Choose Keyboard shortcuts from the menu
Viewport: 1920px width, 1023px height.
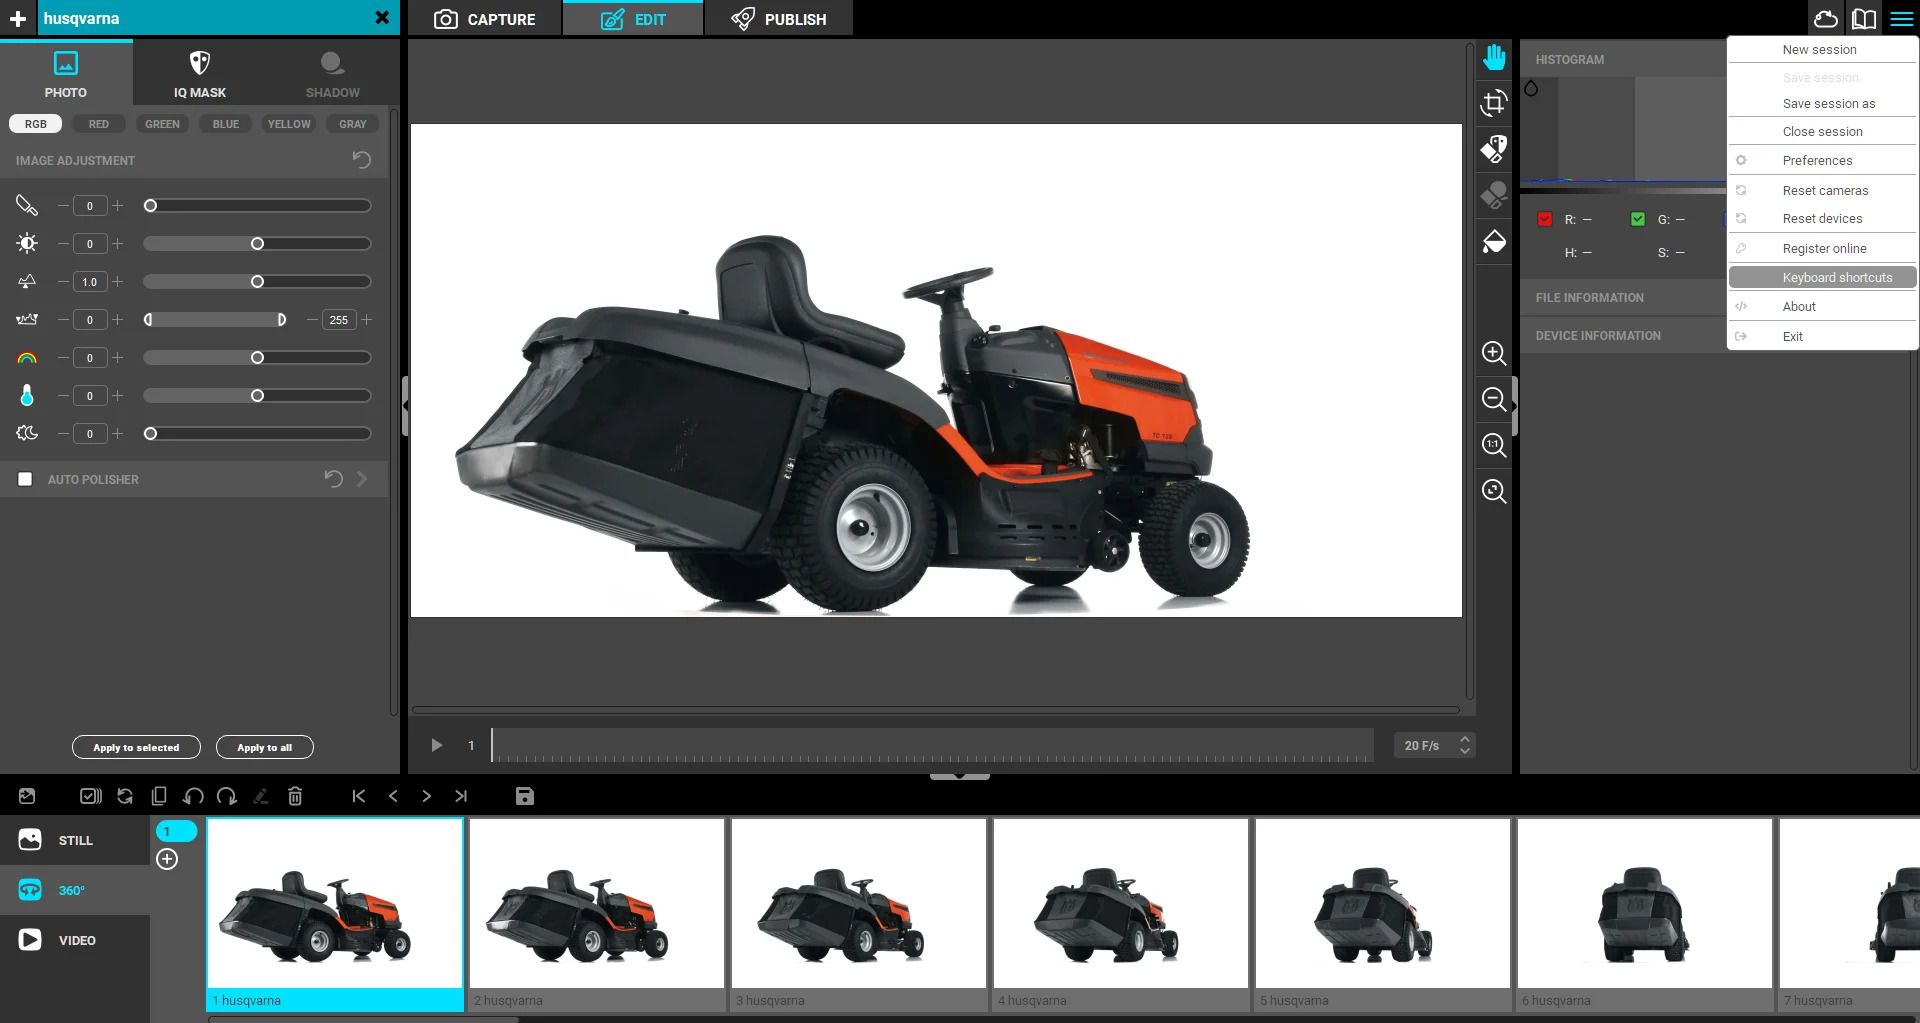pyautogui.click(x=1837, y=278)
